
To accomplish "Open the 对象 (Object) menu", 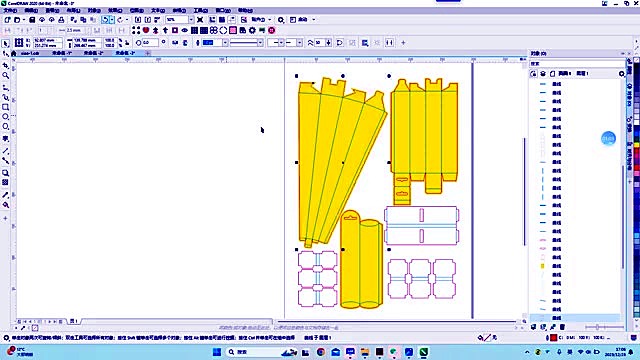I will pos(94,10).
